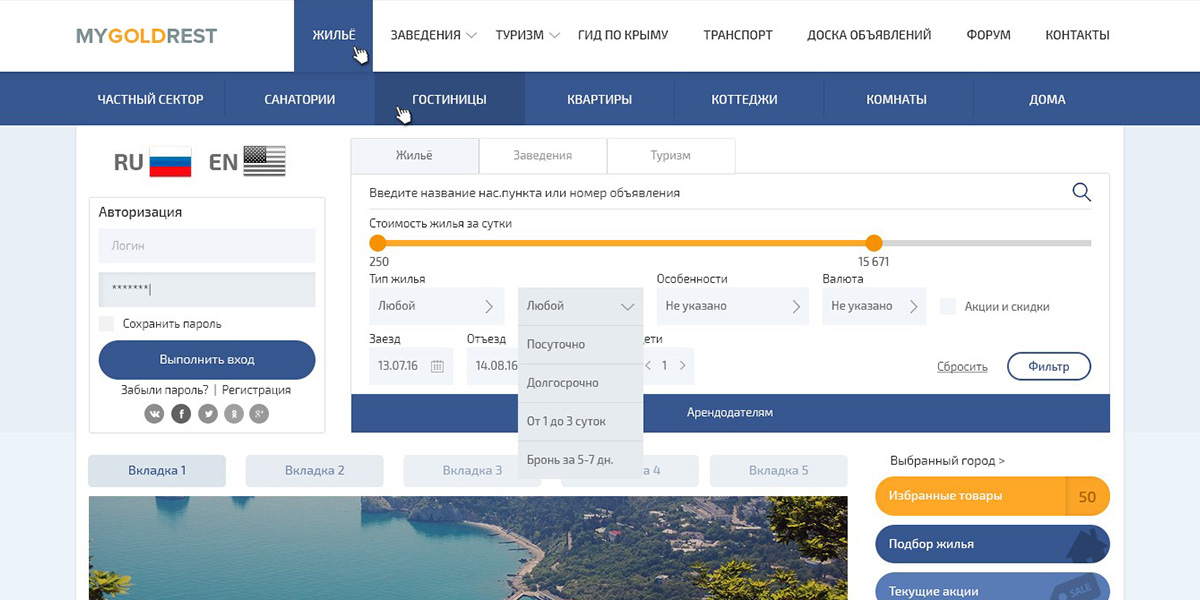Select Гостиницы category
The width and height of the screenshot is (1200, 600).
[x=450, y=99]
